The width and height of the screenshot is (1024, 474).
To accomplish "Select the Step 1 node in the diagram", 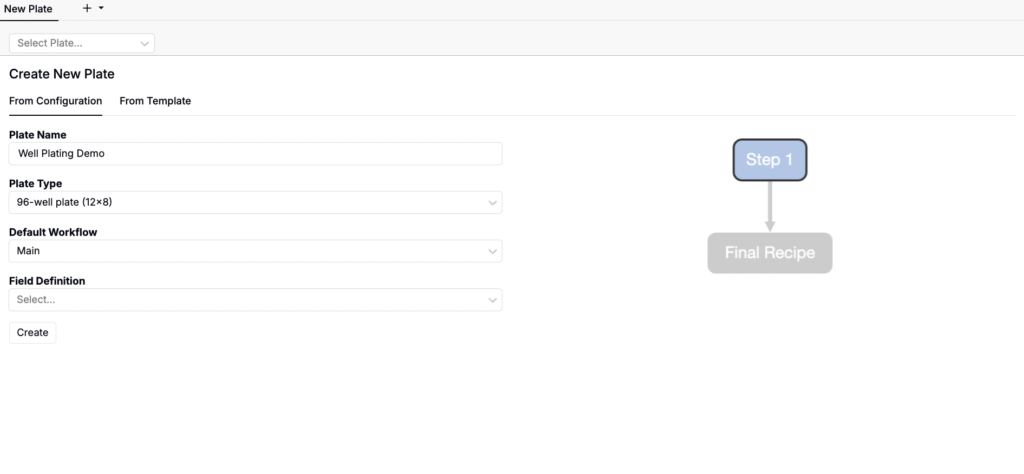I will [769, 160].
